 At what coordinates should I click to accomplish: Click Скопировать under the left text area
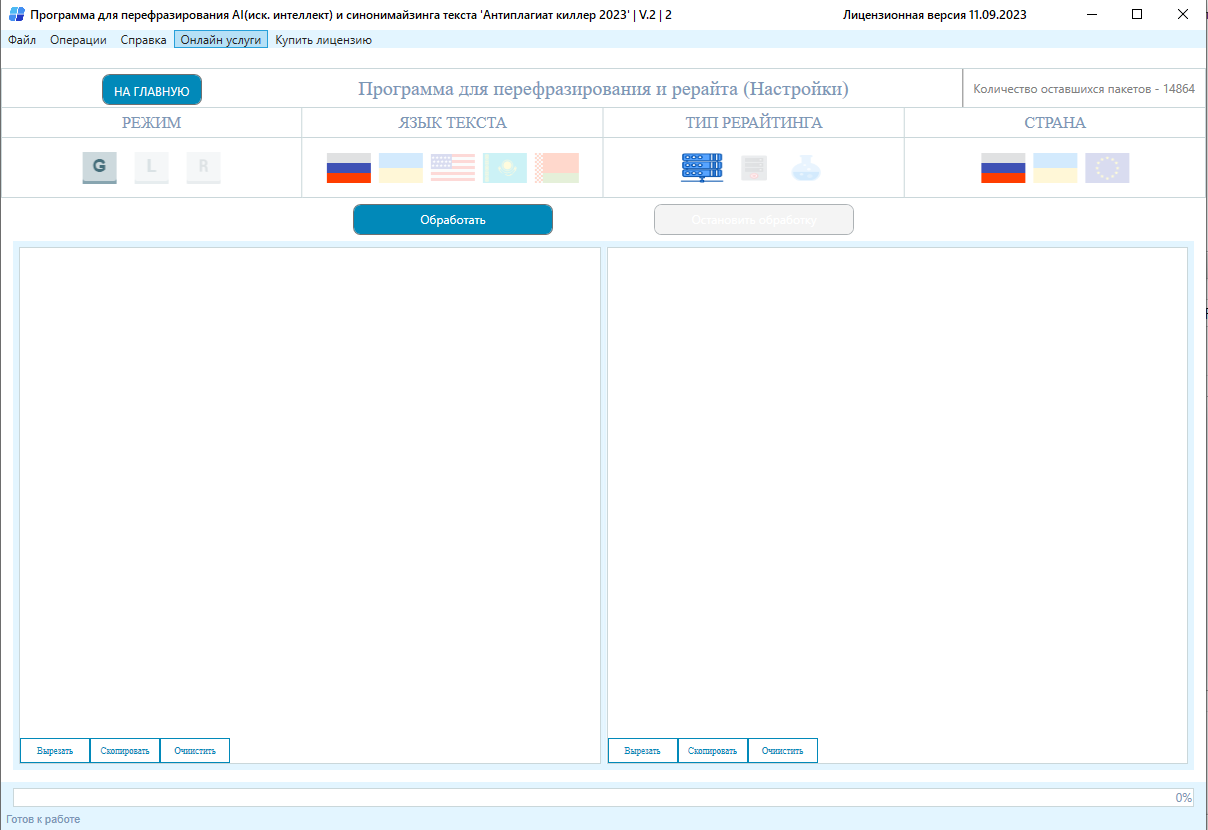point(125,750)
